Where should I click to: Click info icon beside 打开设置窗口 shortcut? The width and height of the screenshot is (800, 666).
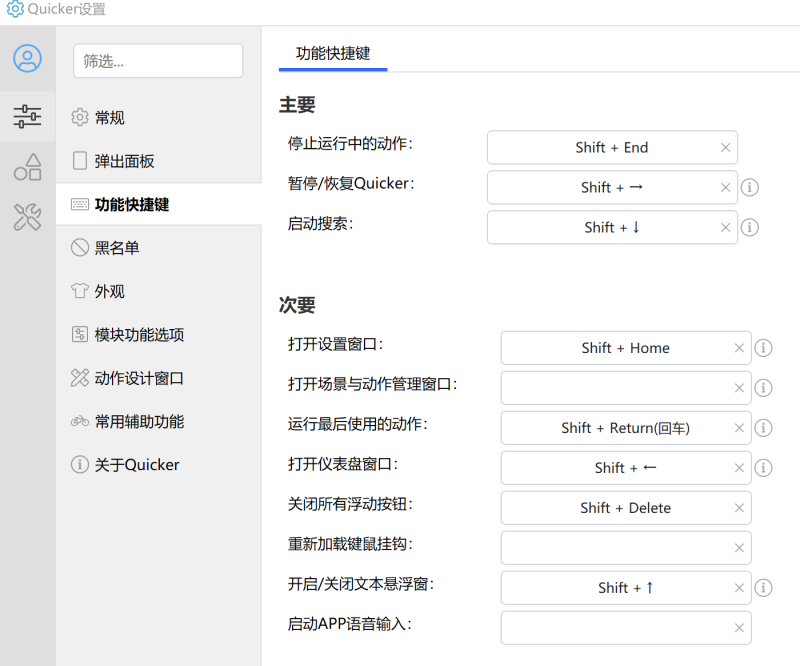point(763,348)
